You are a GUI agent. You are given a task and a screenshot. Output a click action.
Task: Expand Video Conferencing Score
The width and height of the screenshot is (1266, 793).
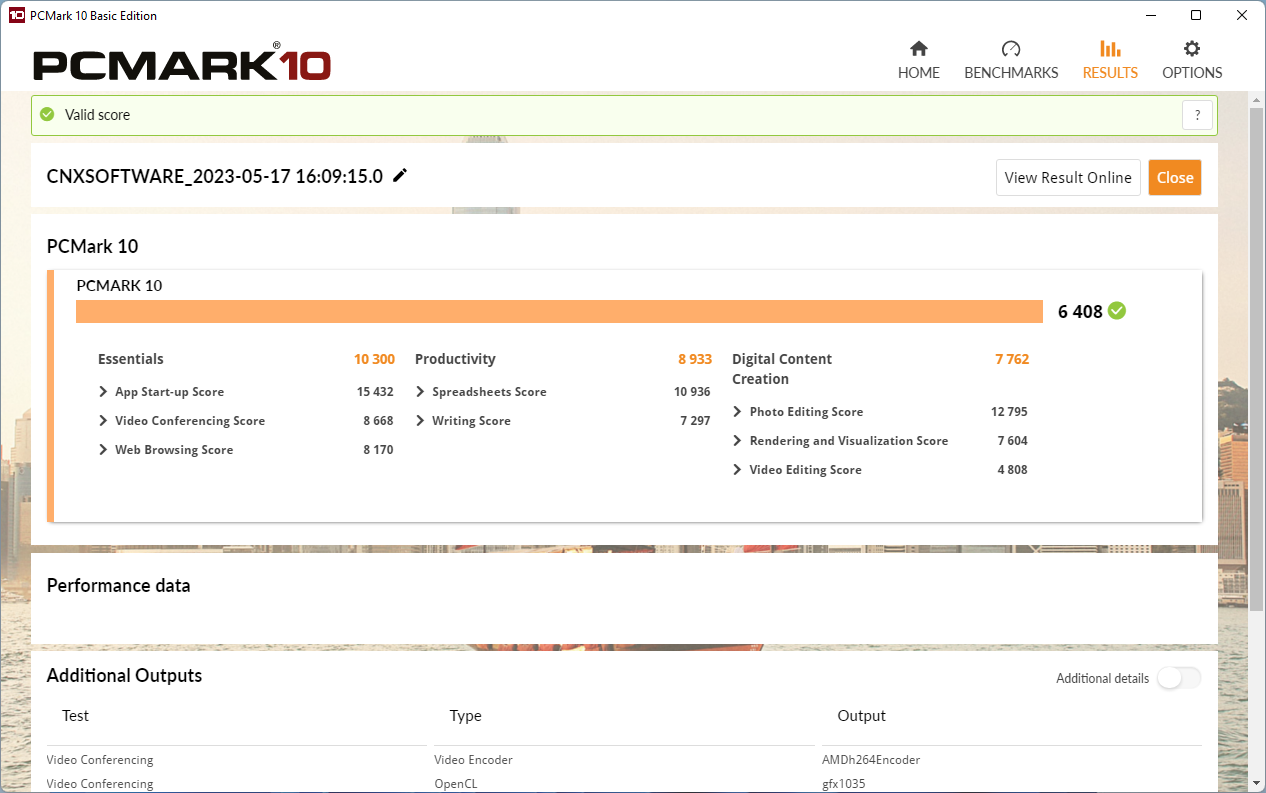pos(103,421)
